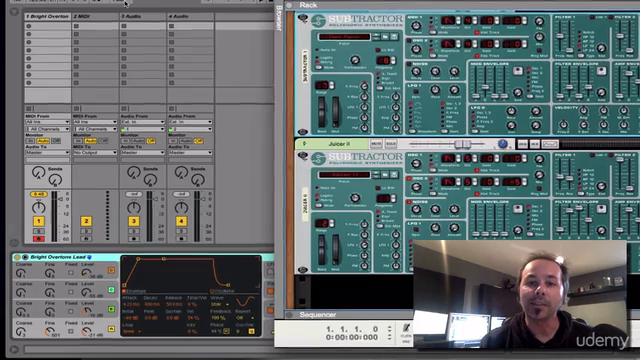Toggle Ring Mod on Subtractor 1

tap(539, 51)
